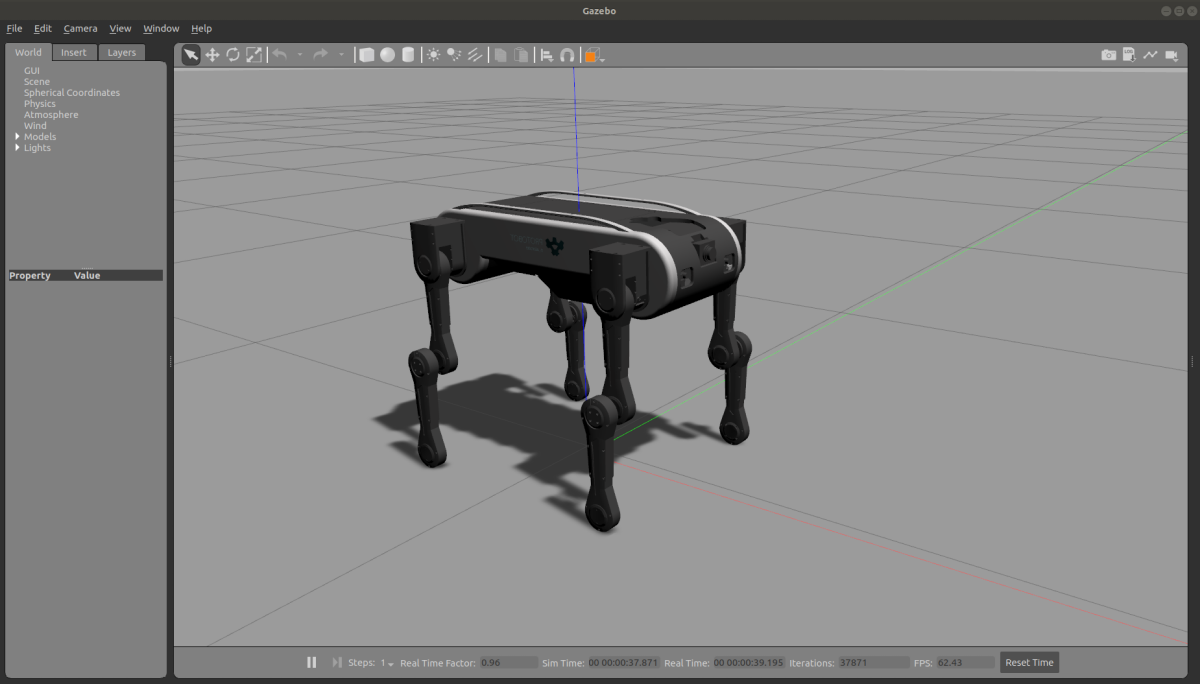Open the Camera menu

click(x=80, y=29)
